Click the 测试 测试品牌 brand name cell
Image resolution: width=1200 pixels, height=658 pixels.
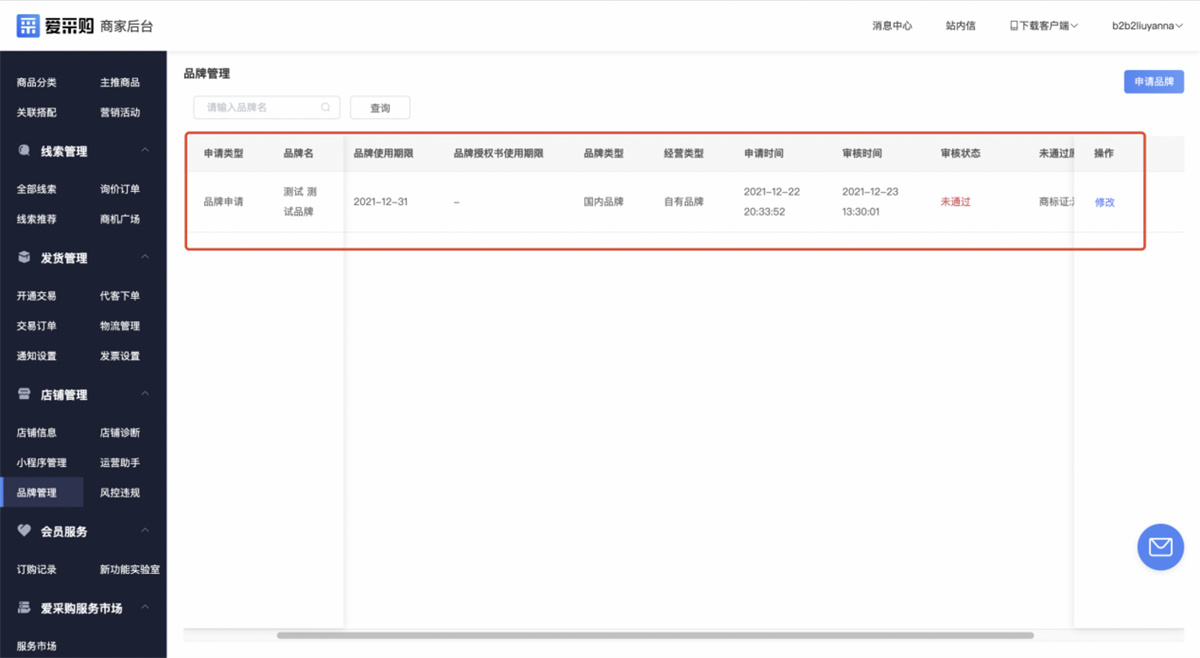tap(300, 202)
